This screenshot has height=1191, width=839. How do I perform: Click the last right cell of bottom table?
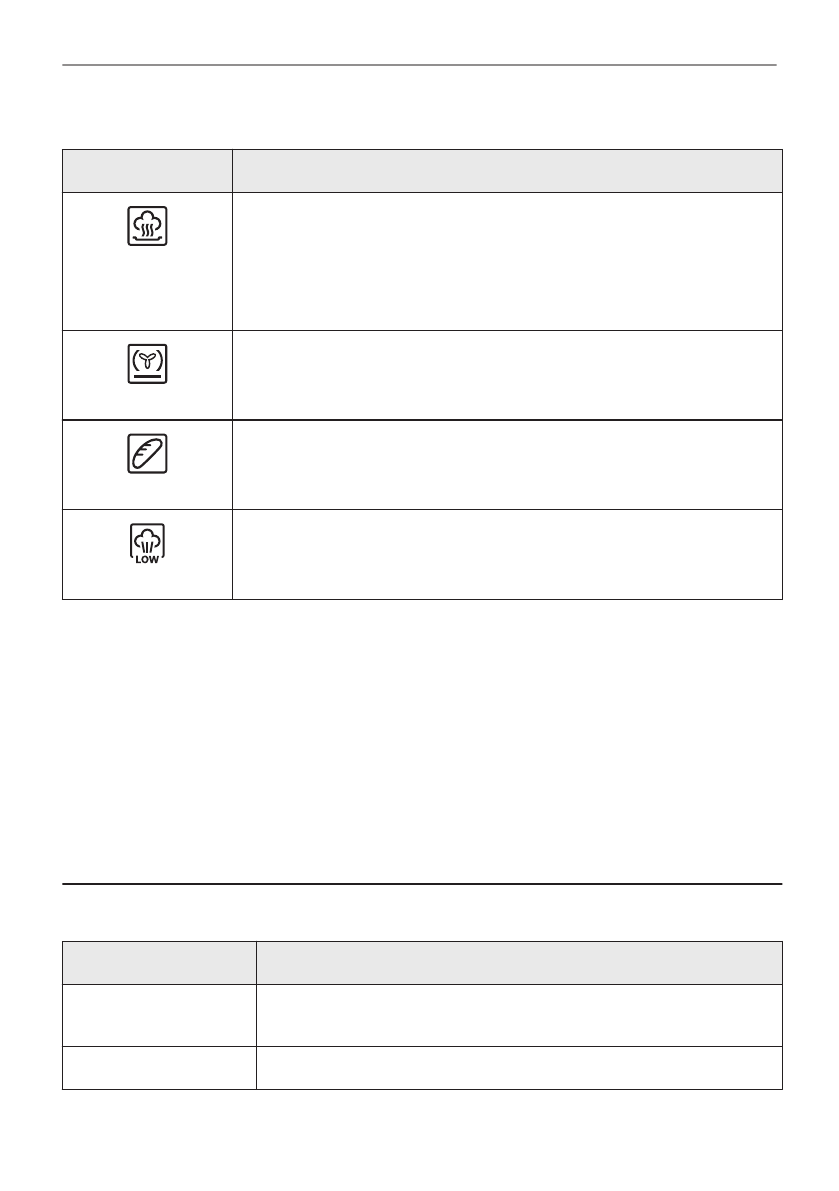519,1068
